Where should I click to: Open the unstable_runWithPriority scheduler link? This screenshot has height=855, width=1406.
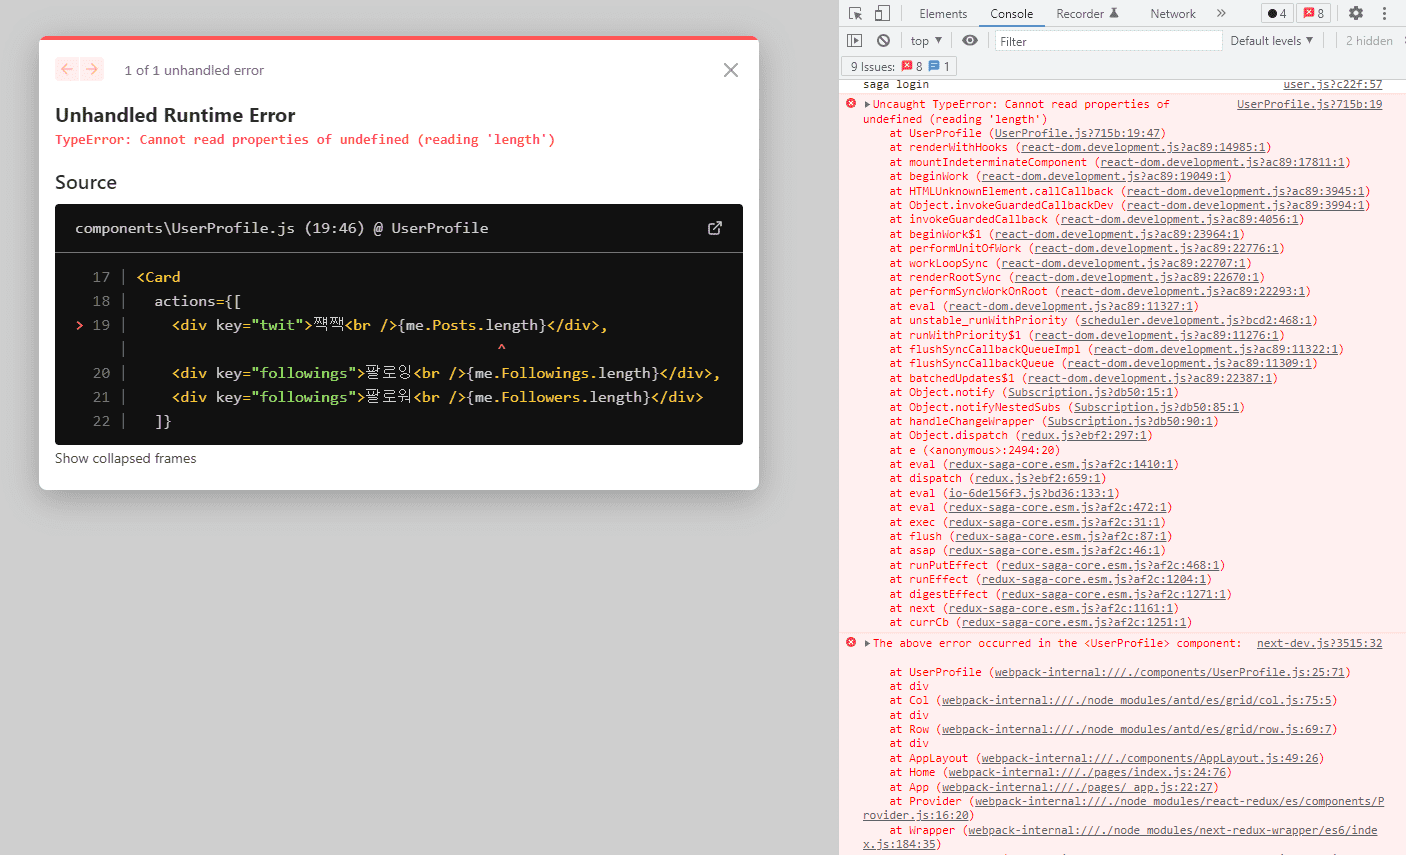pyautogui.click(x=1196, y=321)
